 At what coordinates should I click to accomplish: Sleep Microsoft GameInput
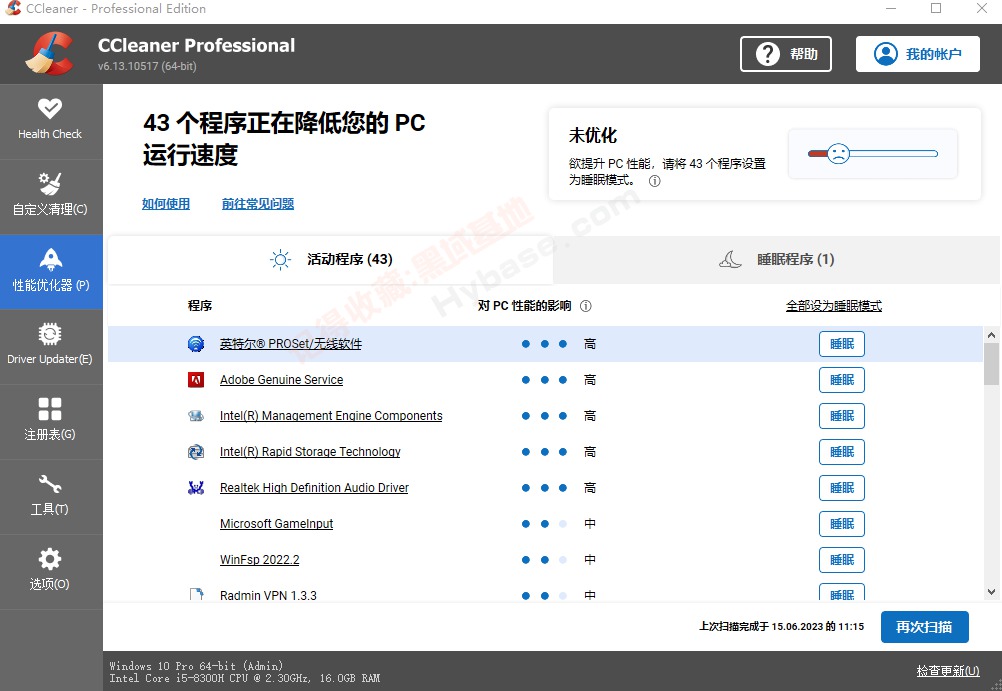842,524
